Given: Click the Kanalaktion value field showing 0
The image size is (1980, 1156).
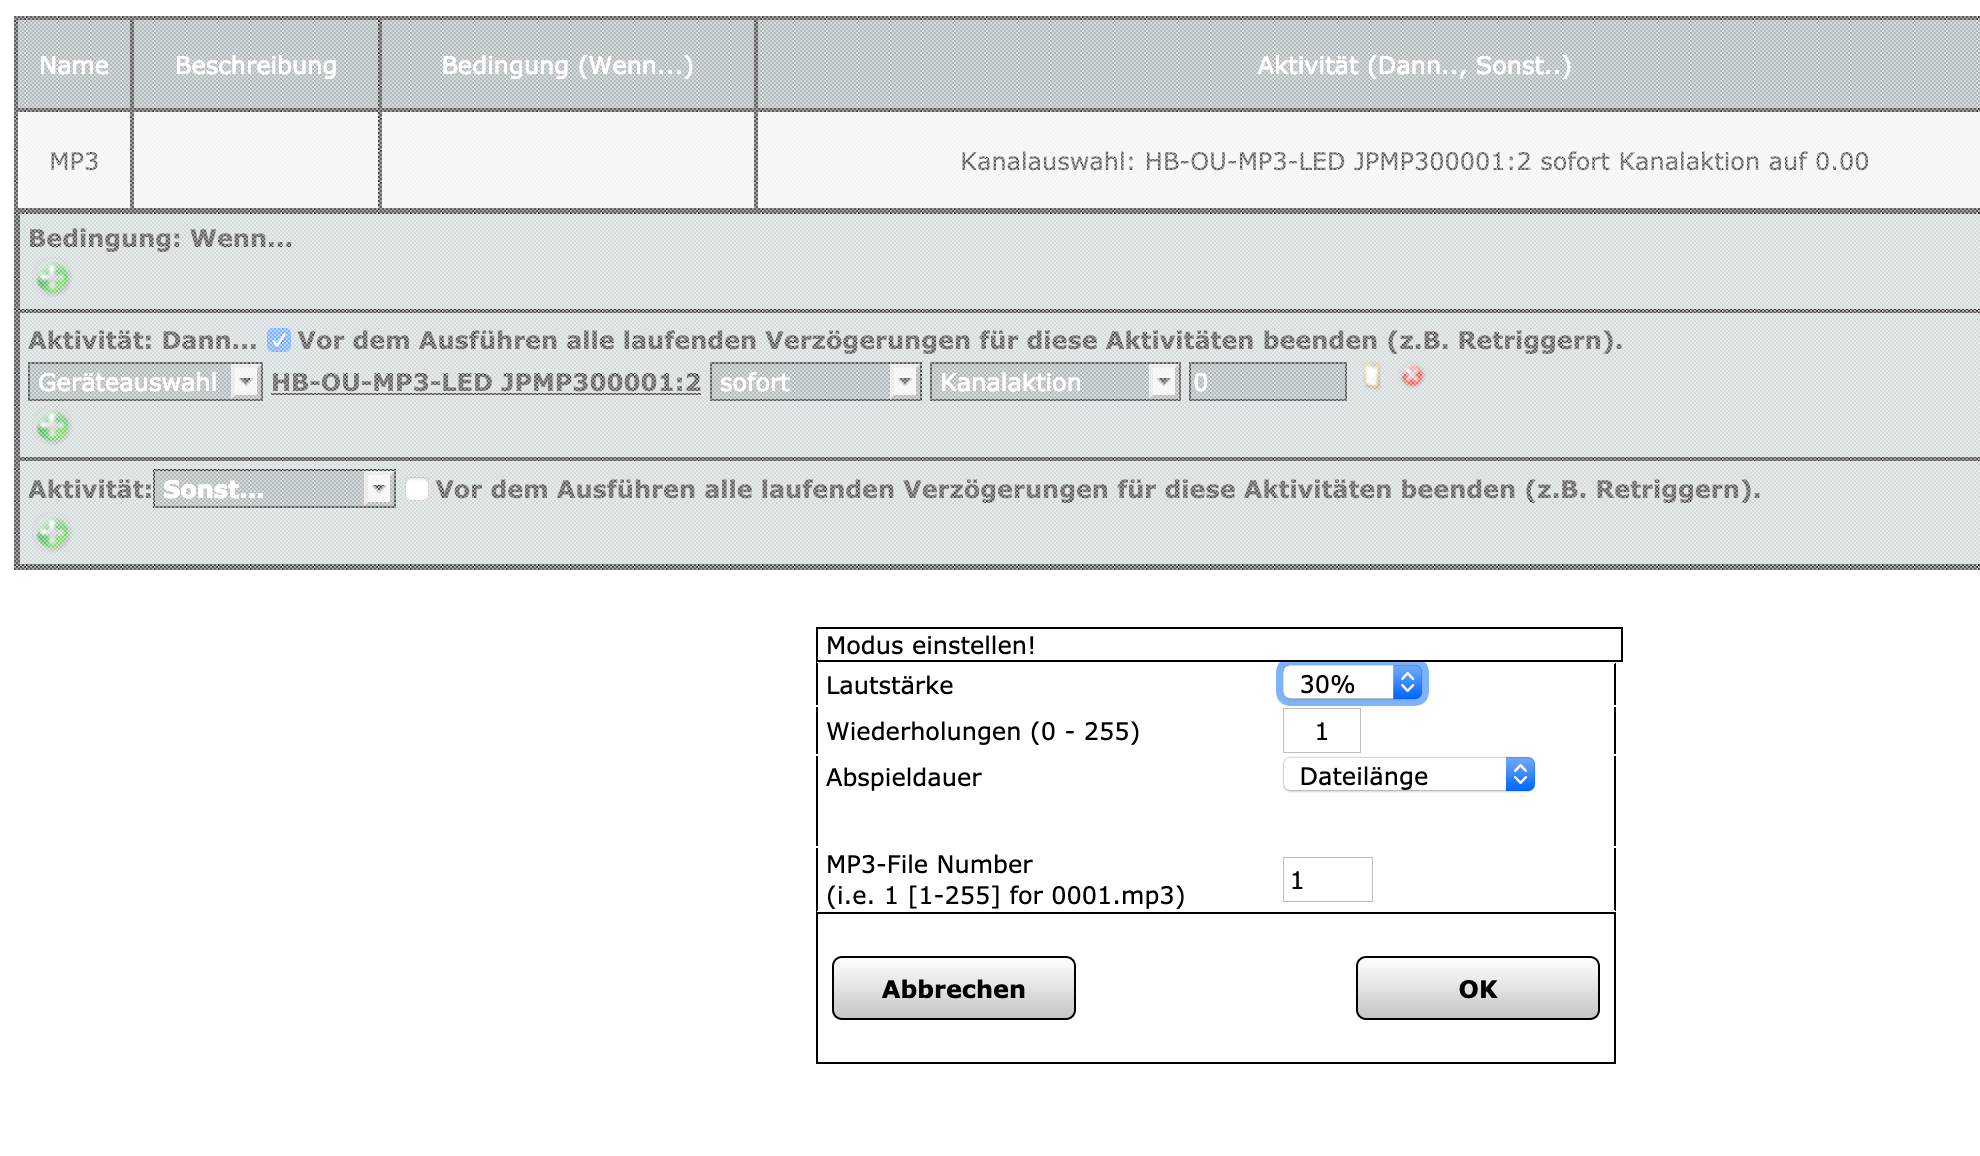Looking at the screenshot, I should click(x=1267, y=382).
